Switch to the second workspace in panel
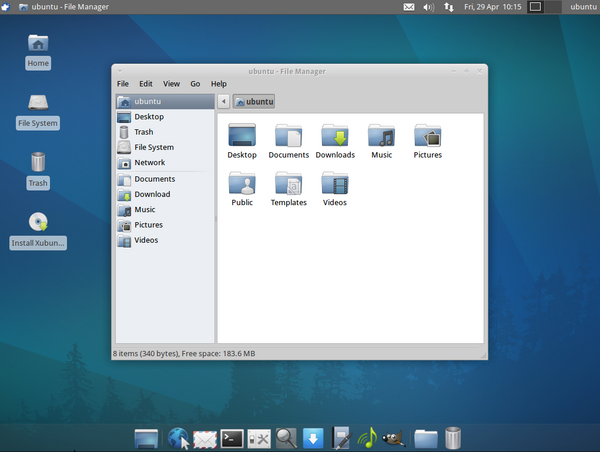Image resolution: width=600 pixels, height=452 pixels. [551, 7]
